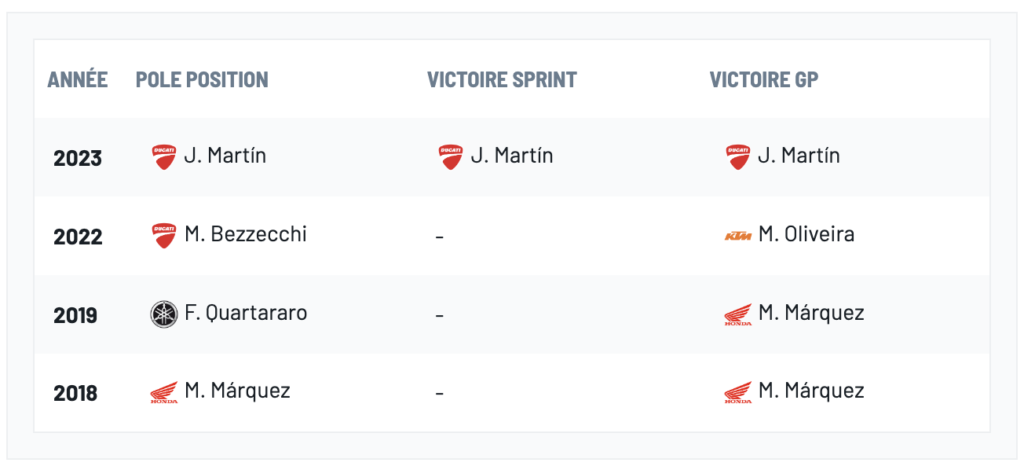Click Yamaha logo beside F. Quartararo

tap(164, 314)
